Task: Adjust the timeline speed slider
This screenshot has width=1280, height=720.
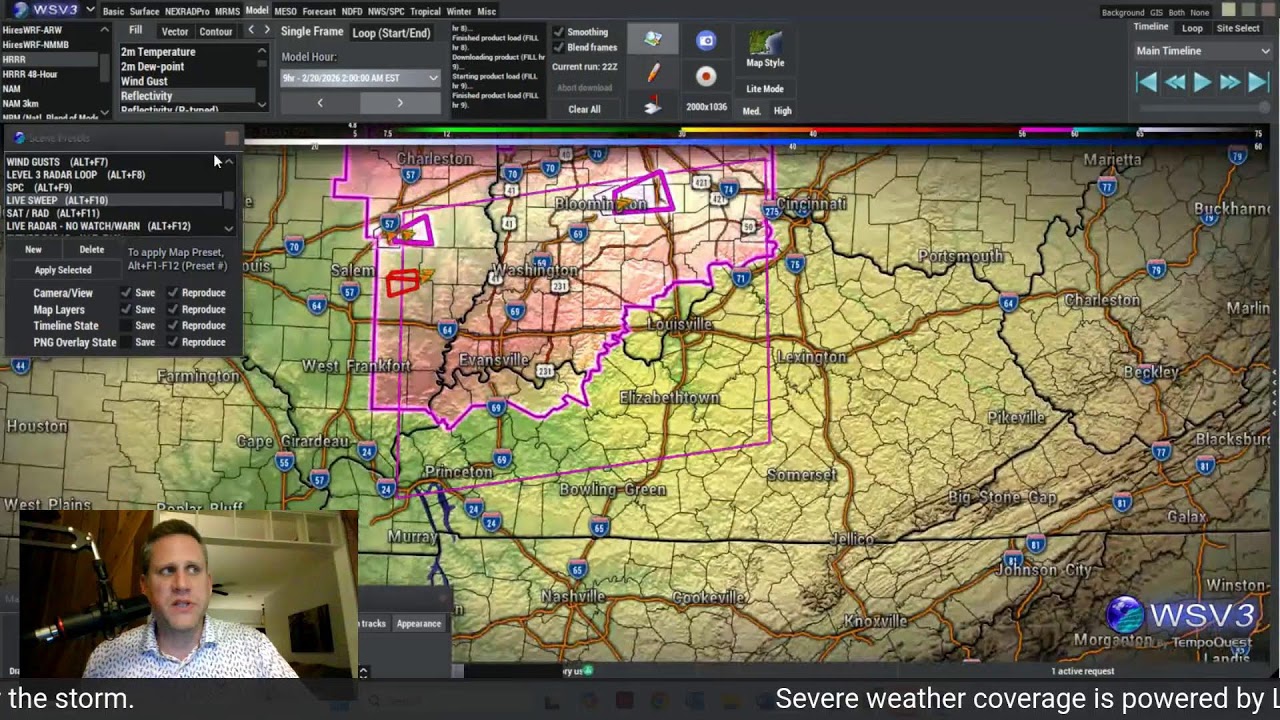Action: tap(1203, 107)
